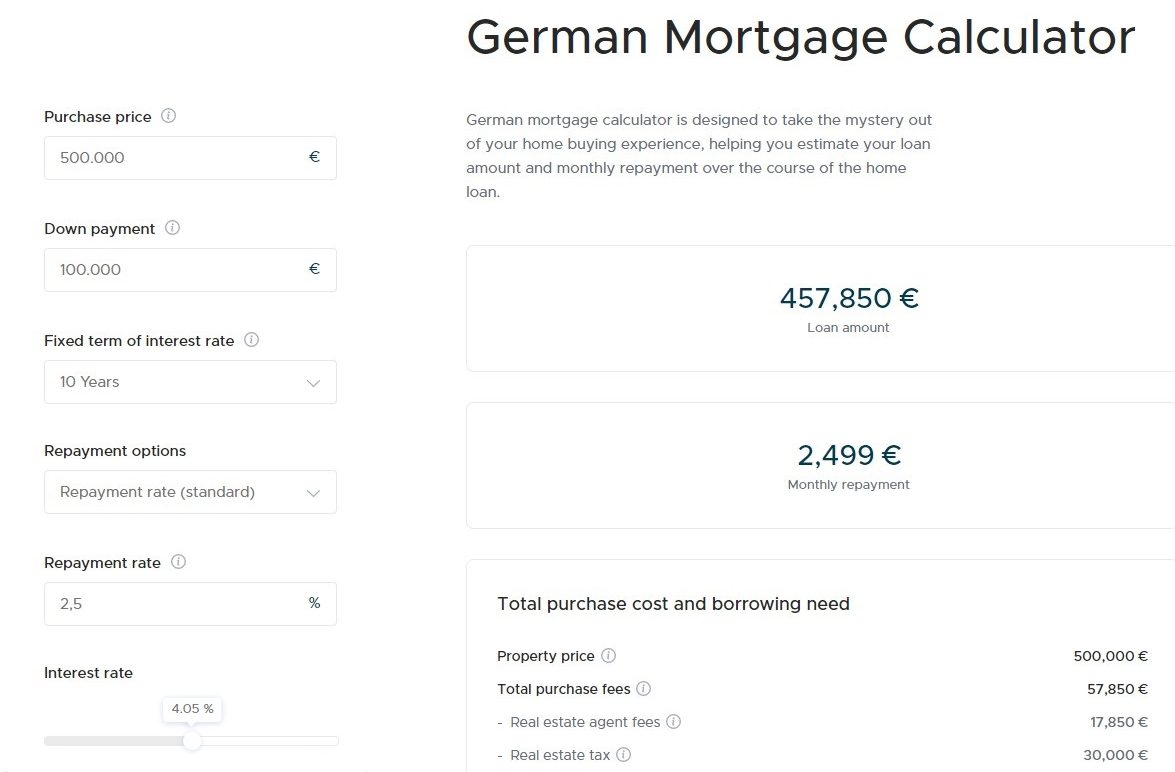Open info tooltip for Fixed term of interest rate

(x=251, y=340)
